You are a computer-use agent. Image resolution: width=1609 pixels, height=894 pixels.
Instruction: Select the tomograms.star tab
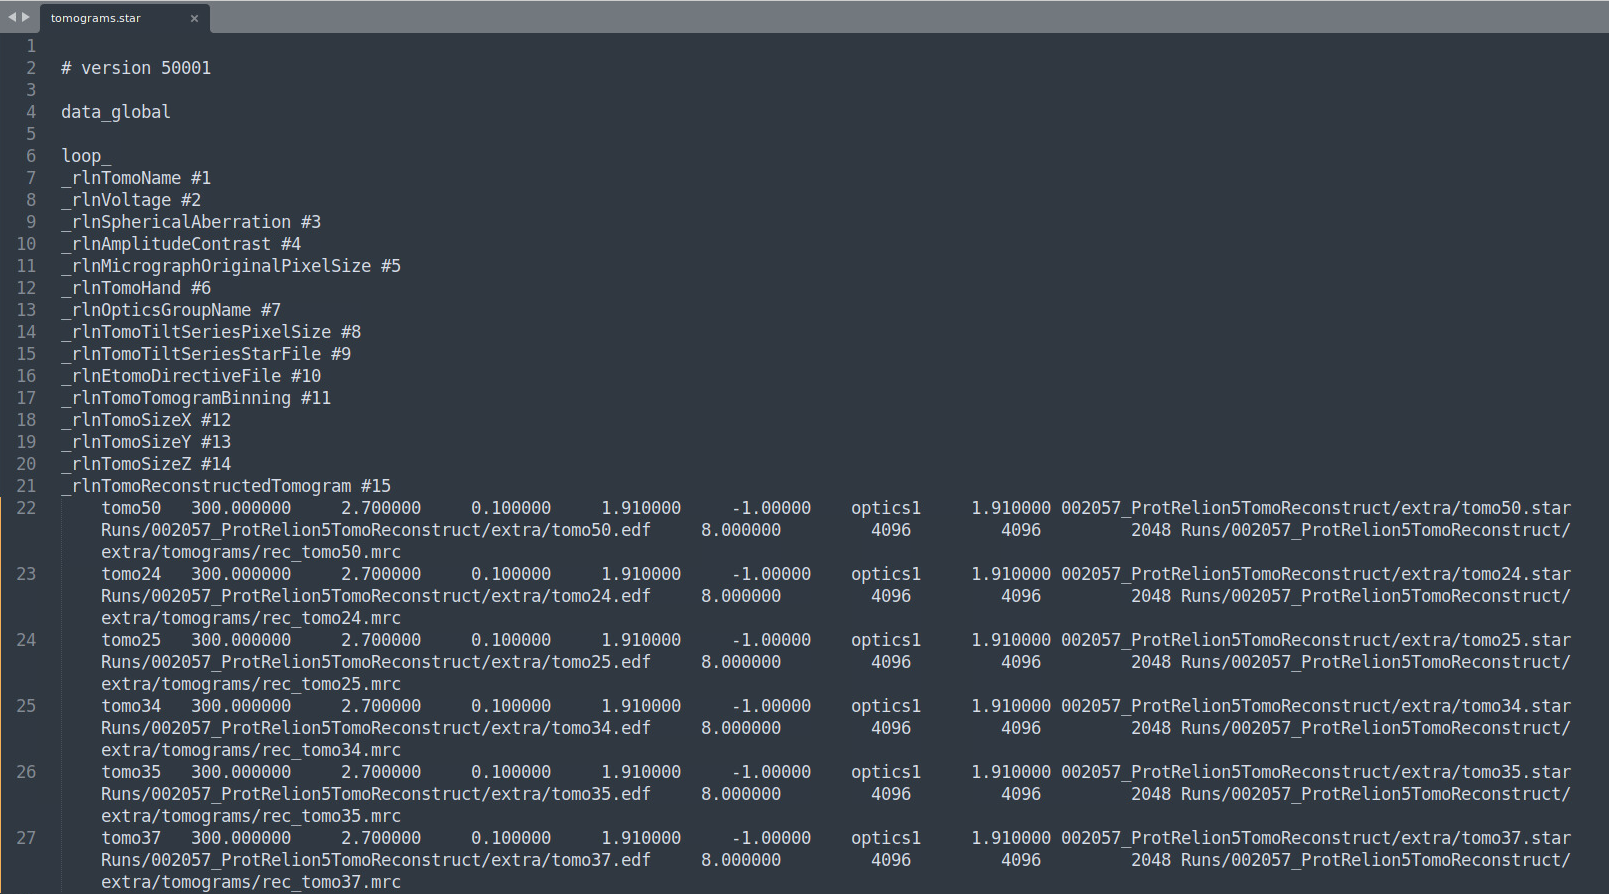(x=124, y=18)
